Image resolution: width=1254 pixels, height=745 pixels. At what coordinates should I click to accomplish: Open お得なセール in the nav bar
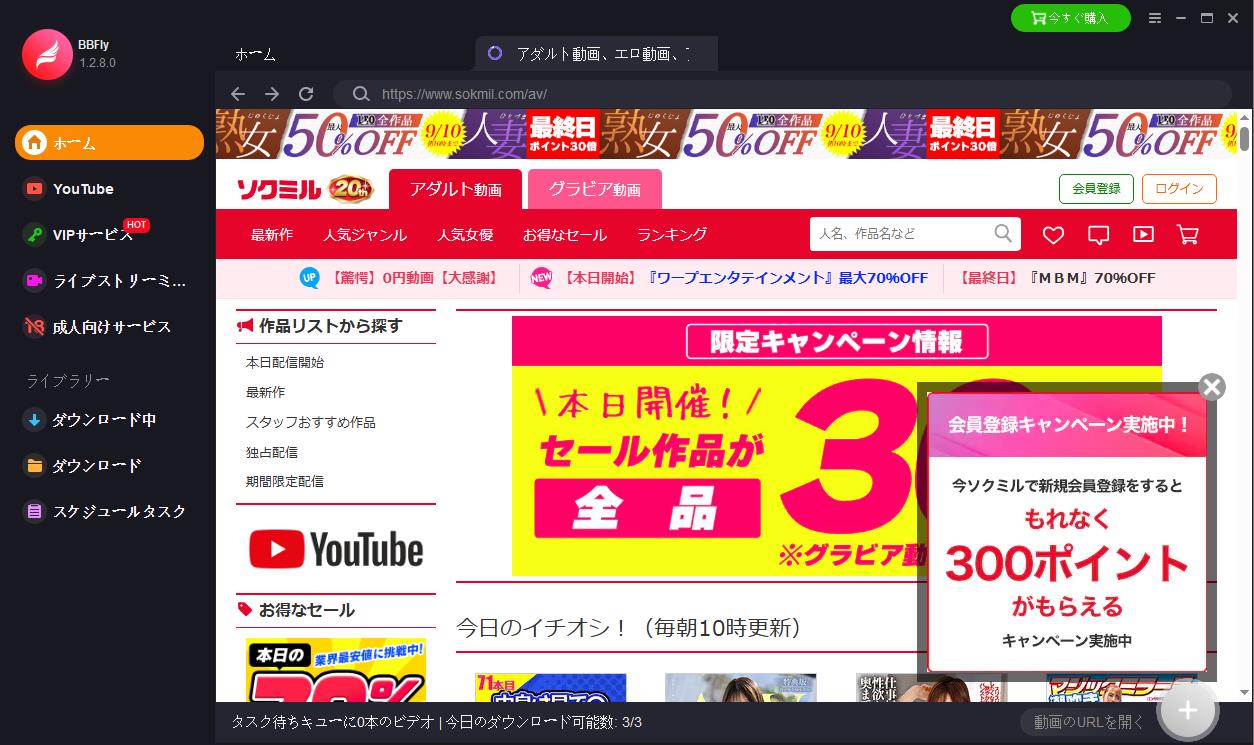coord(565,235)
